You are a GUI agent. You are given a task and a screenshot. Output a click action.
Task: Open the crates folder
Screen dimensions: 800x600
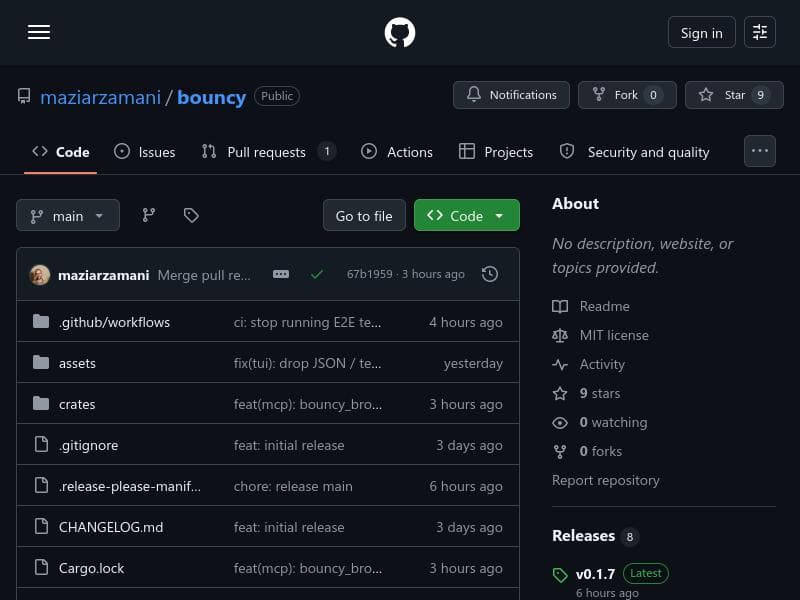pyautogui.click(x=77, y=404)
